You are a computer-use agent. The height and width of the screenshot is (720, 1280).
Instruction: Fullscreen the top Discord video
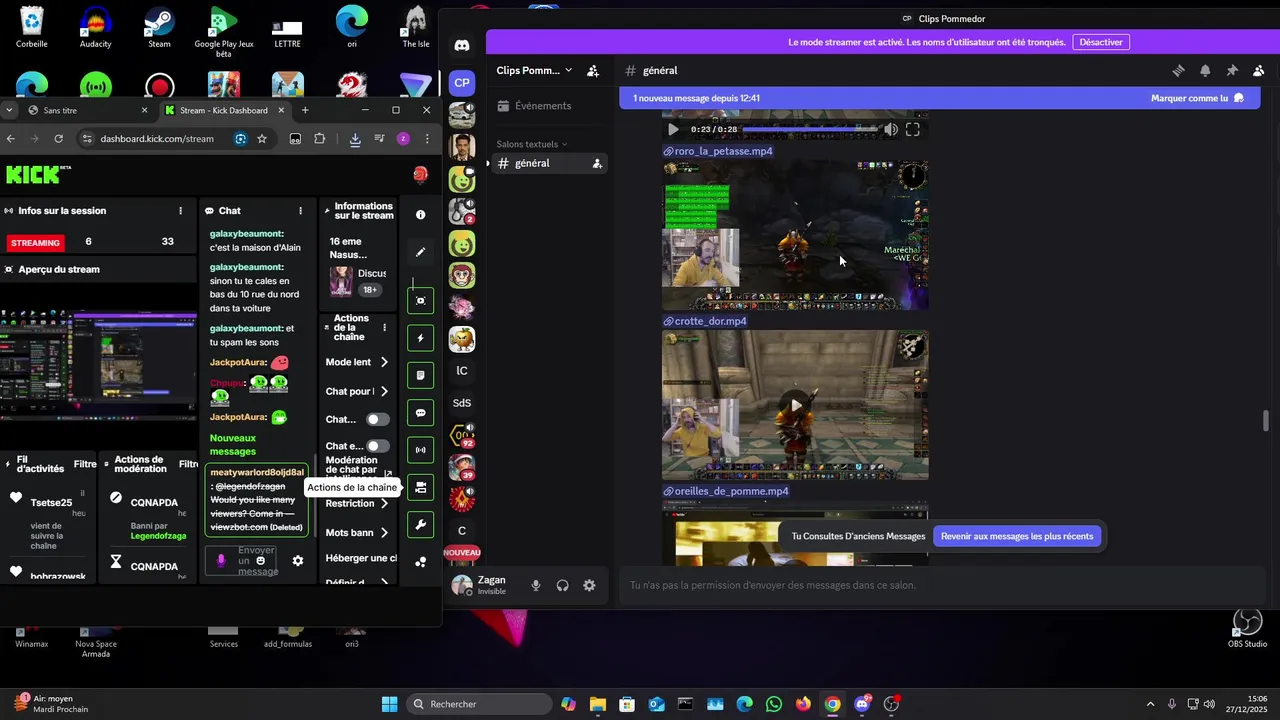point(913,129)
